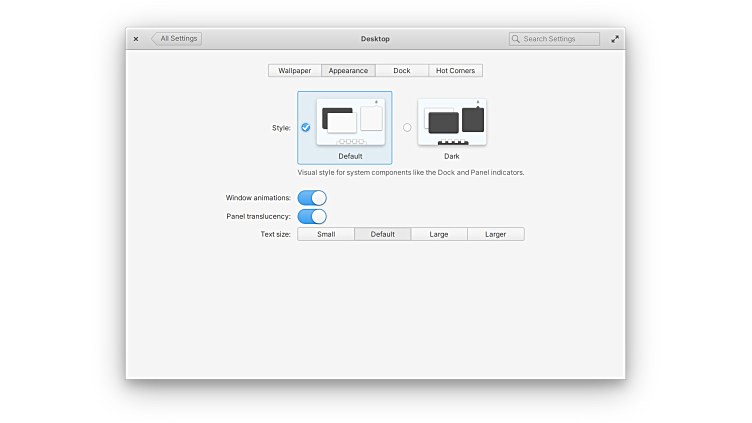Open the Hot Corners tab
The width and height of the screenshot is (752, 423).
[x=455, y=71]
